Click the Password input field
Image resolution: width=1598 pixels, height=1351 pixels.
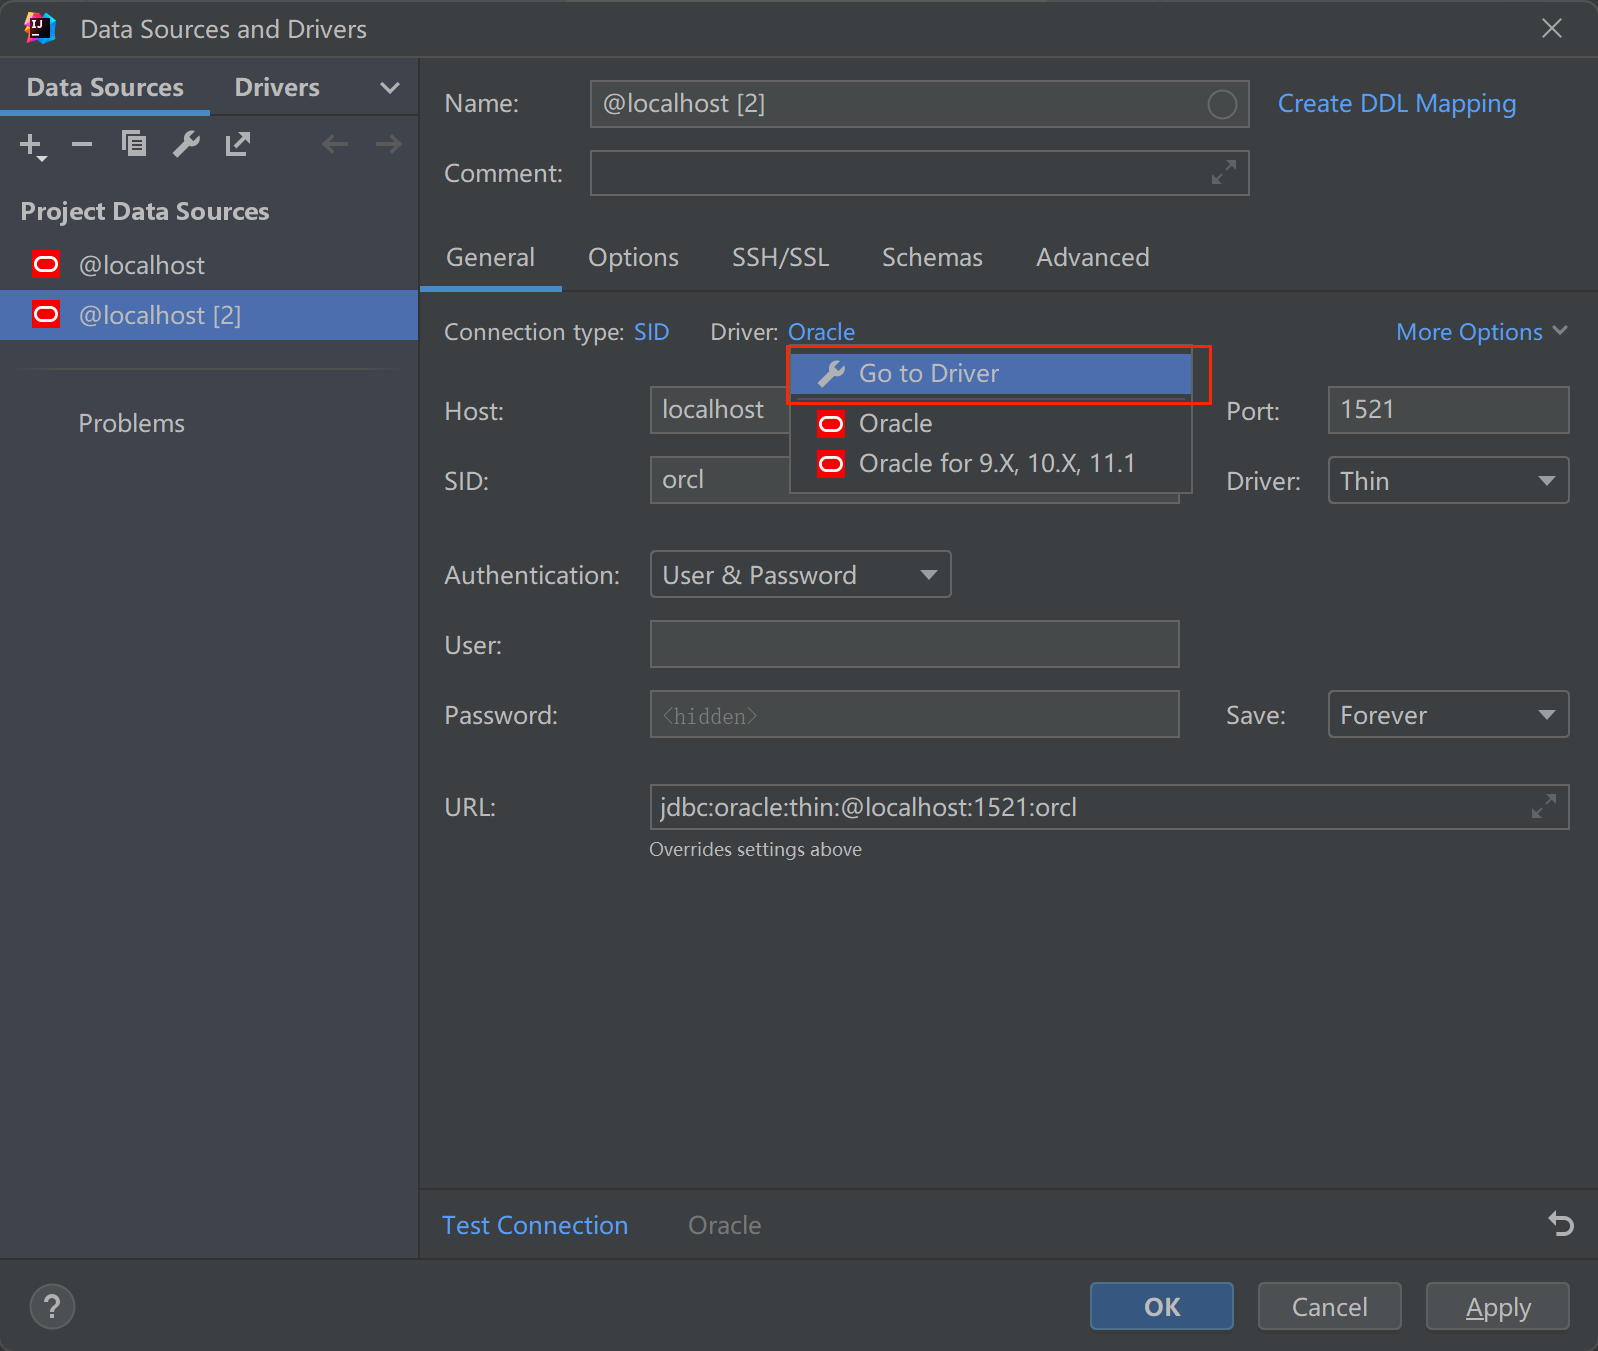tap(914, 715)
